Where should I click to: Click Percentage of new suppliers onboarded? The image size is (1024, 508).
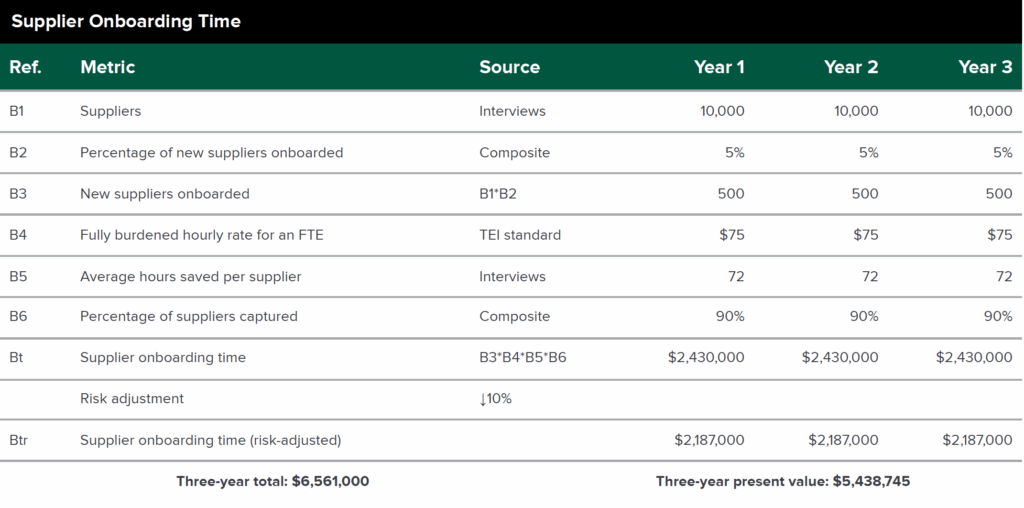[212, 153]
